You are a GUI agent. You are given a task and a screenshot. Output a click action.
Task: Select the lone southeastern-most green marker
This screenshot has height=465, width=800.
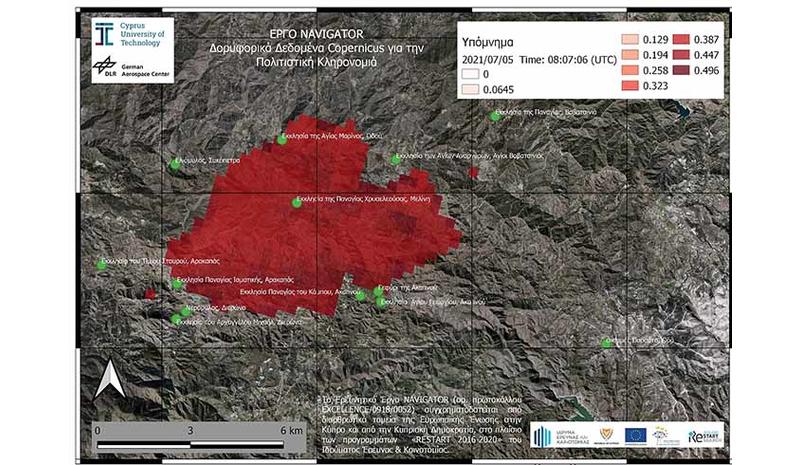click(x=606, y=344)
